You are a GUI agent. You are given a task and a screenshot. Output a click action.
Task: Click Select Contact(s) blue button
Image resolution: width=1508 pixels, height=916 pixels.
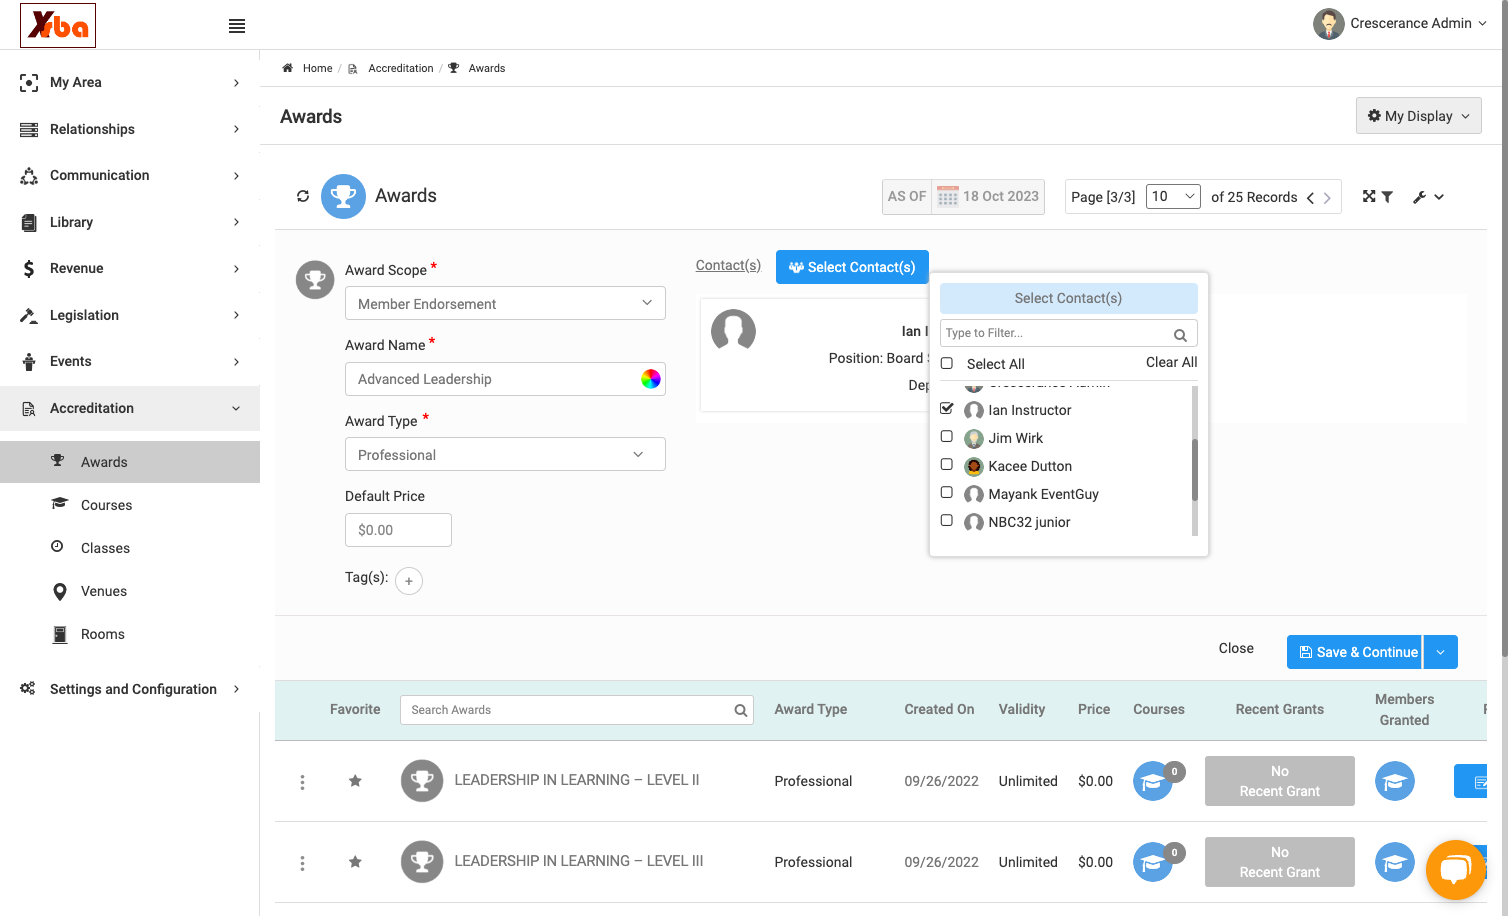(x=852, y=267)
